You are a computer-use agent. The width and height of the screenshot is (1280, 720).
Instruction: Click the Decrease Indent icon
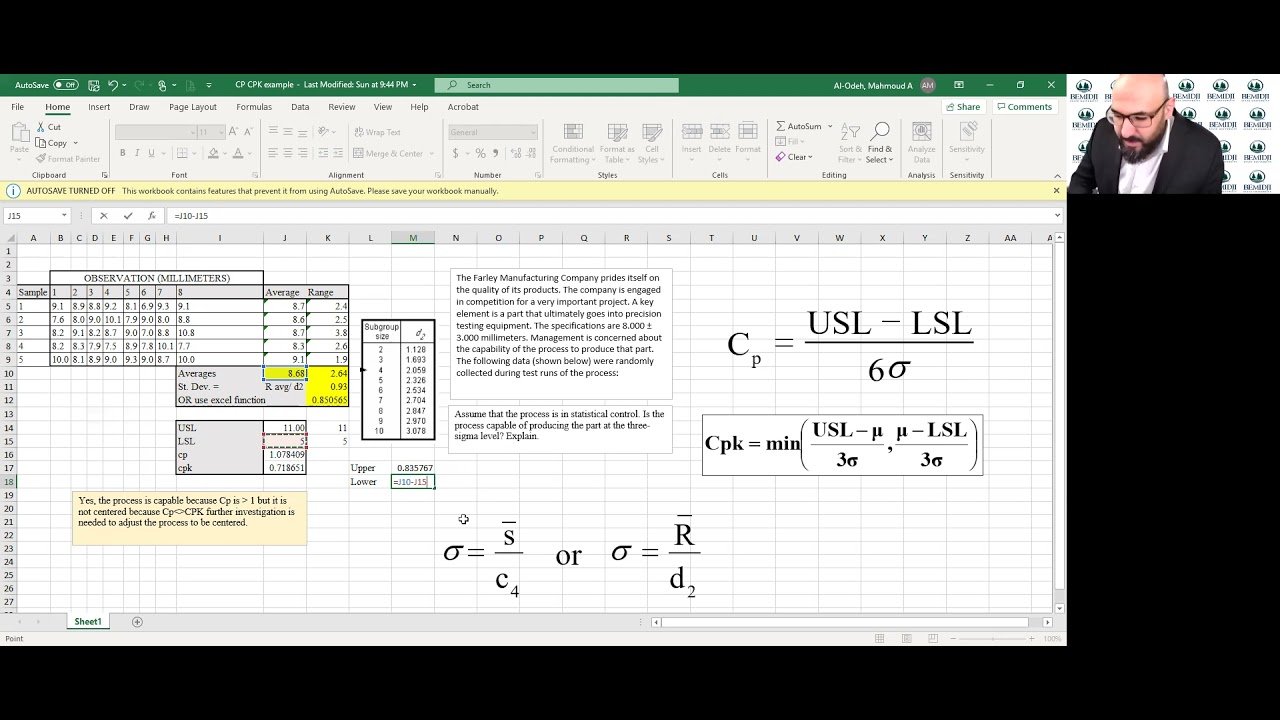[x=323, y=153]
